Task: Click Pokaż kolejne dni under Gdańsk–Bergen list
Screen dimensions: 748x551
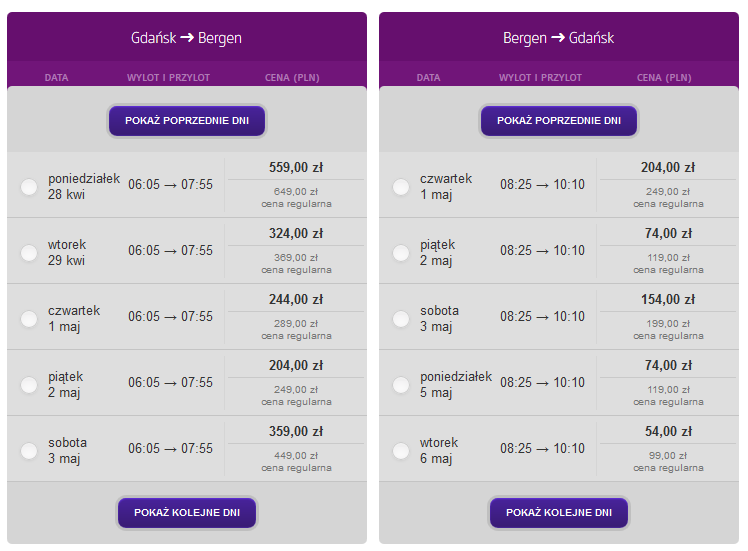Action: 187,513
